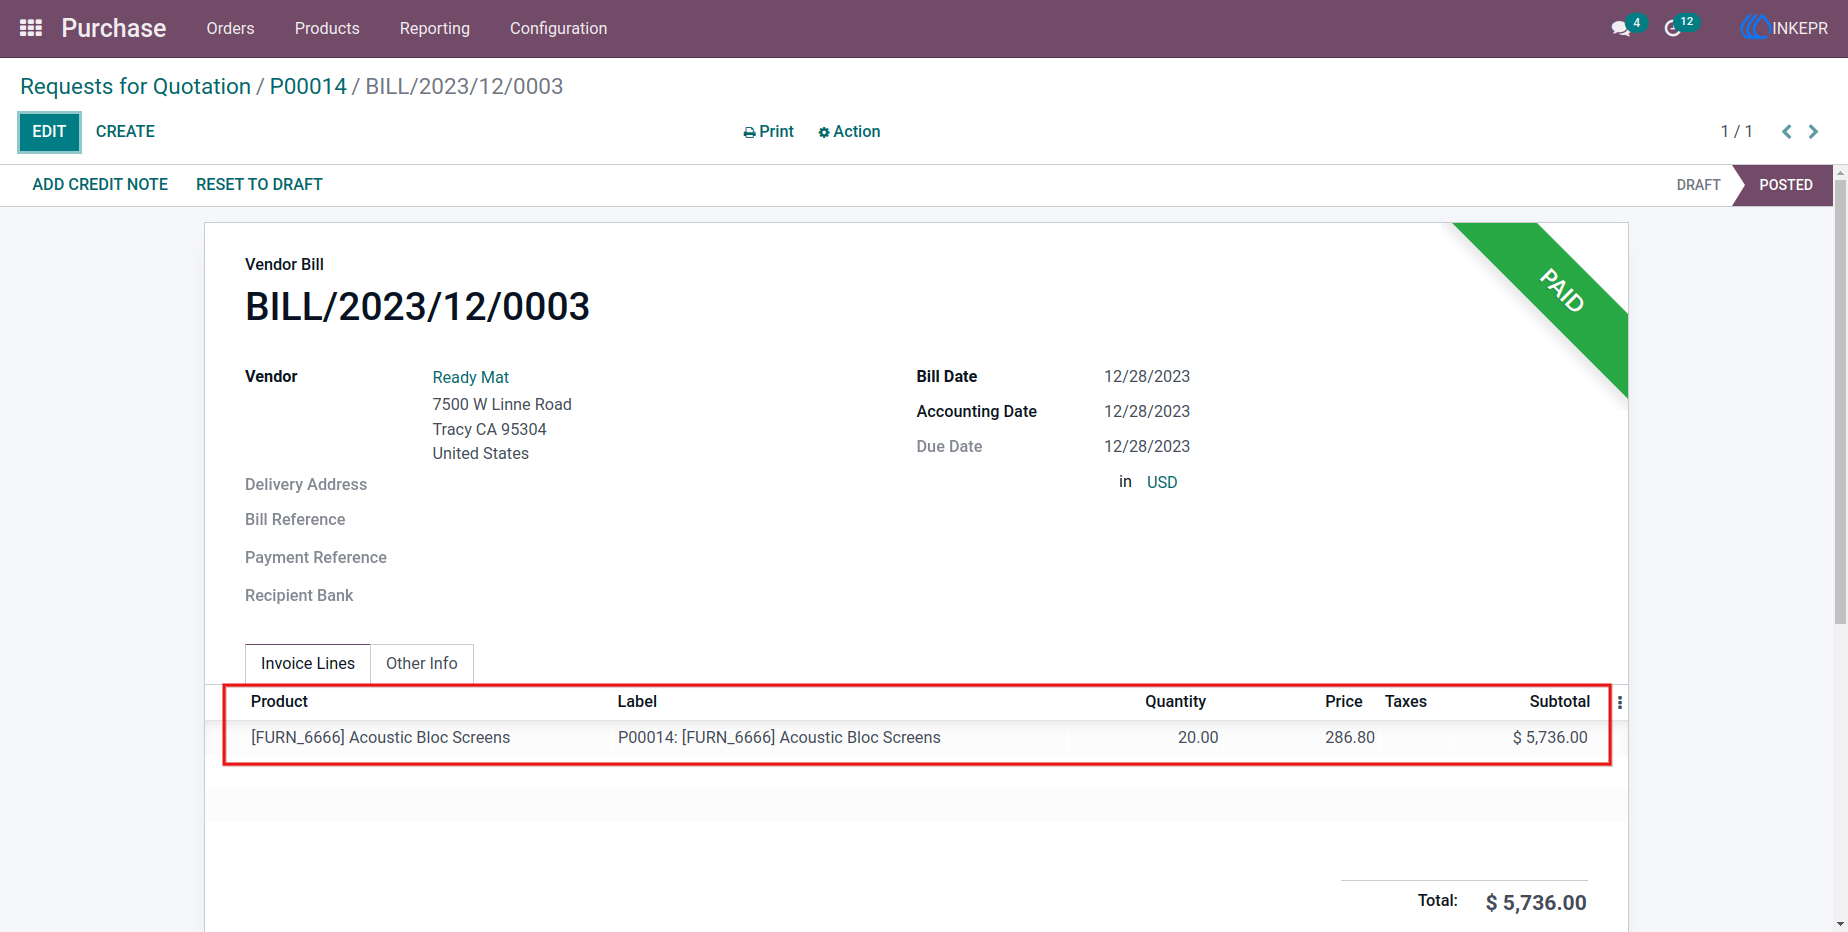Image resolution: width=1848 pixels, height=932 pixels.
Task: Open the column options kebab icon
Action: pos(1620,703)
